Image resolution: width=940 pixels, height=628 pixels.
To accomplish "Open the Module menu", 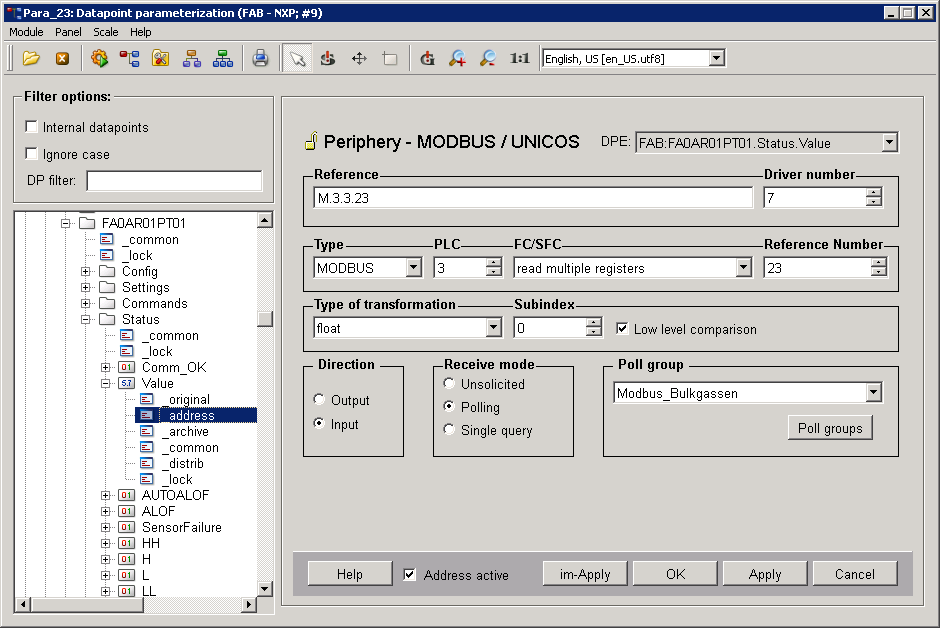I will tap(26, 32).
